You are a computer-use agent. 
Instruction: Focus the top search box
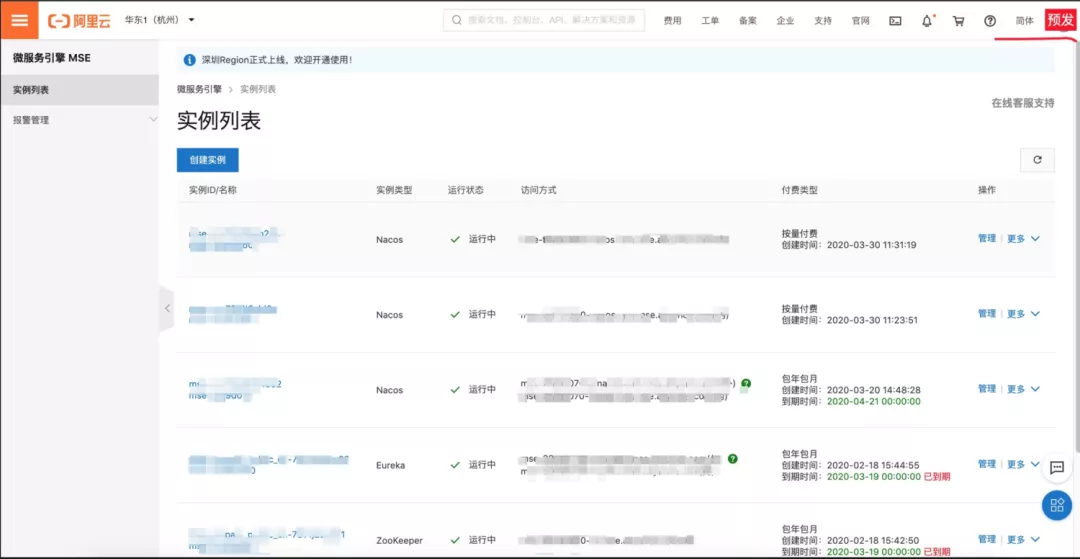click(543, 21)
